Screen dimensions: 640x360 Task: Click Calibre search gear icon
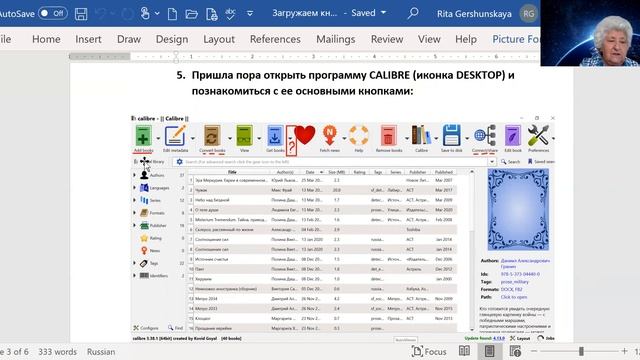tap(179, 162)
